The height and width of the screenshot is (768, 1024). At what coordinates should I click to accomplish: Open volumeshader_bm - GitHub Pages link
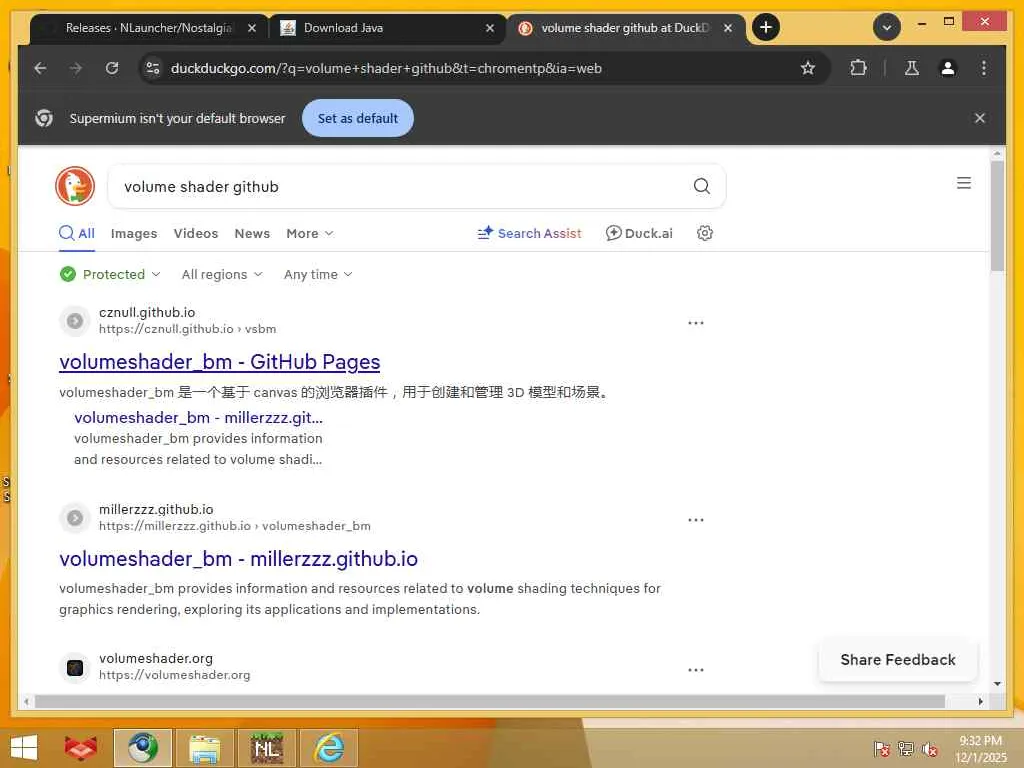pyautogui.click(x=219, y=362)
